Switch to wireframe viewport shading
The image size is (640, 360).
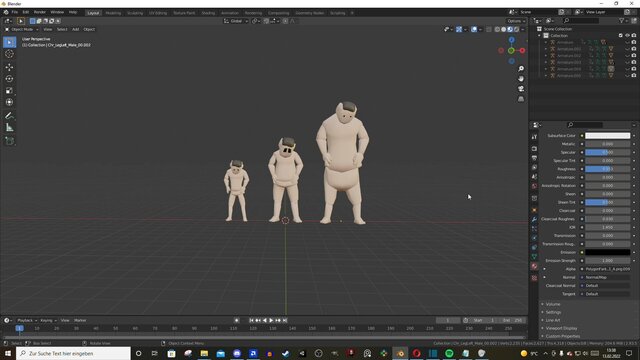pyautogui.click(x=497, y=29)
